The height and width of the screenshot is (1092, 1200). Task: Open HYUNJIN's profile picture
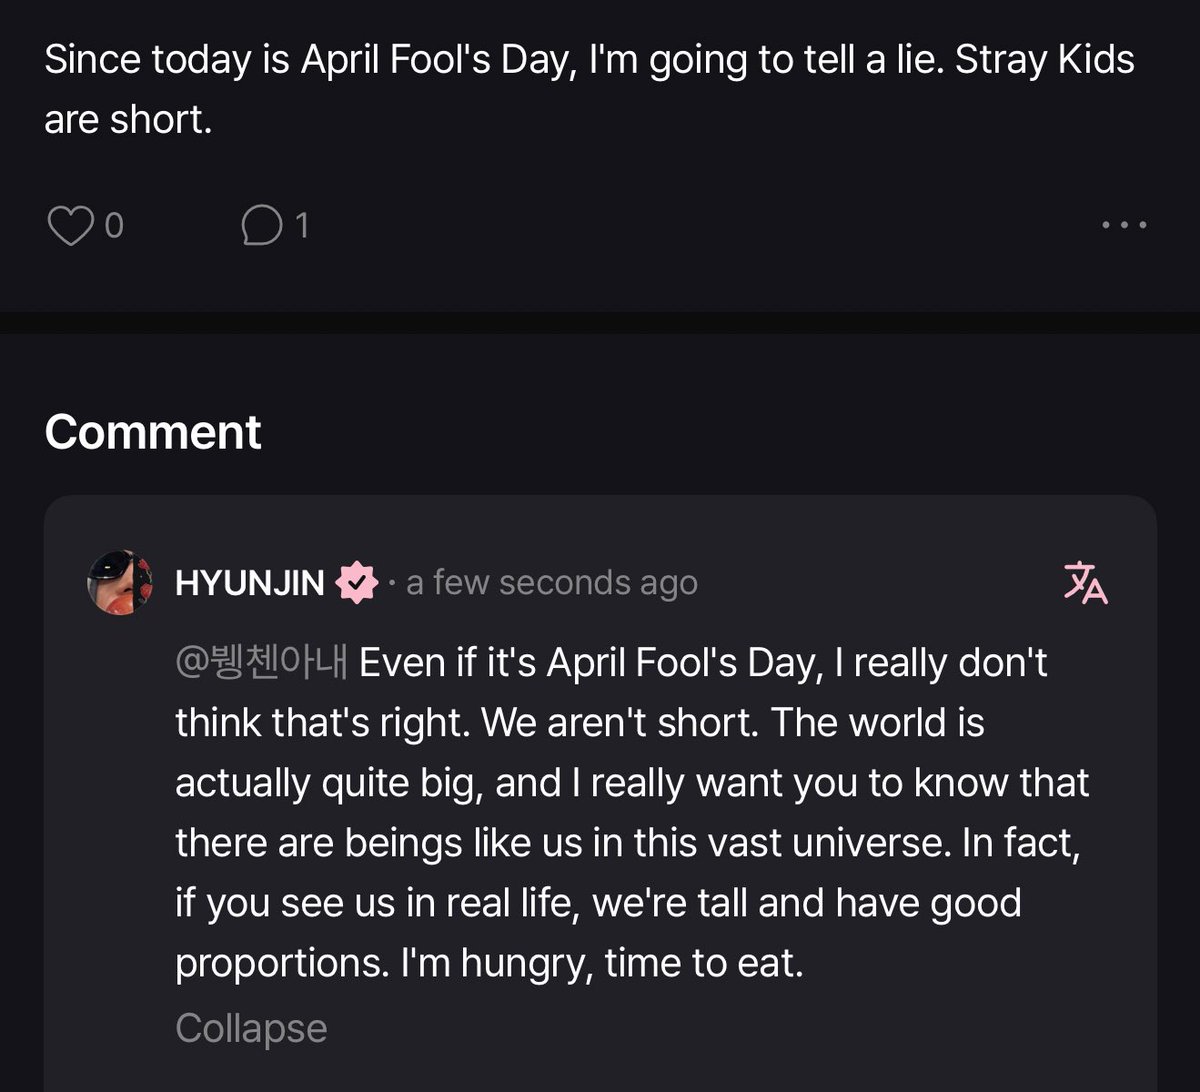tap(120, 583)
